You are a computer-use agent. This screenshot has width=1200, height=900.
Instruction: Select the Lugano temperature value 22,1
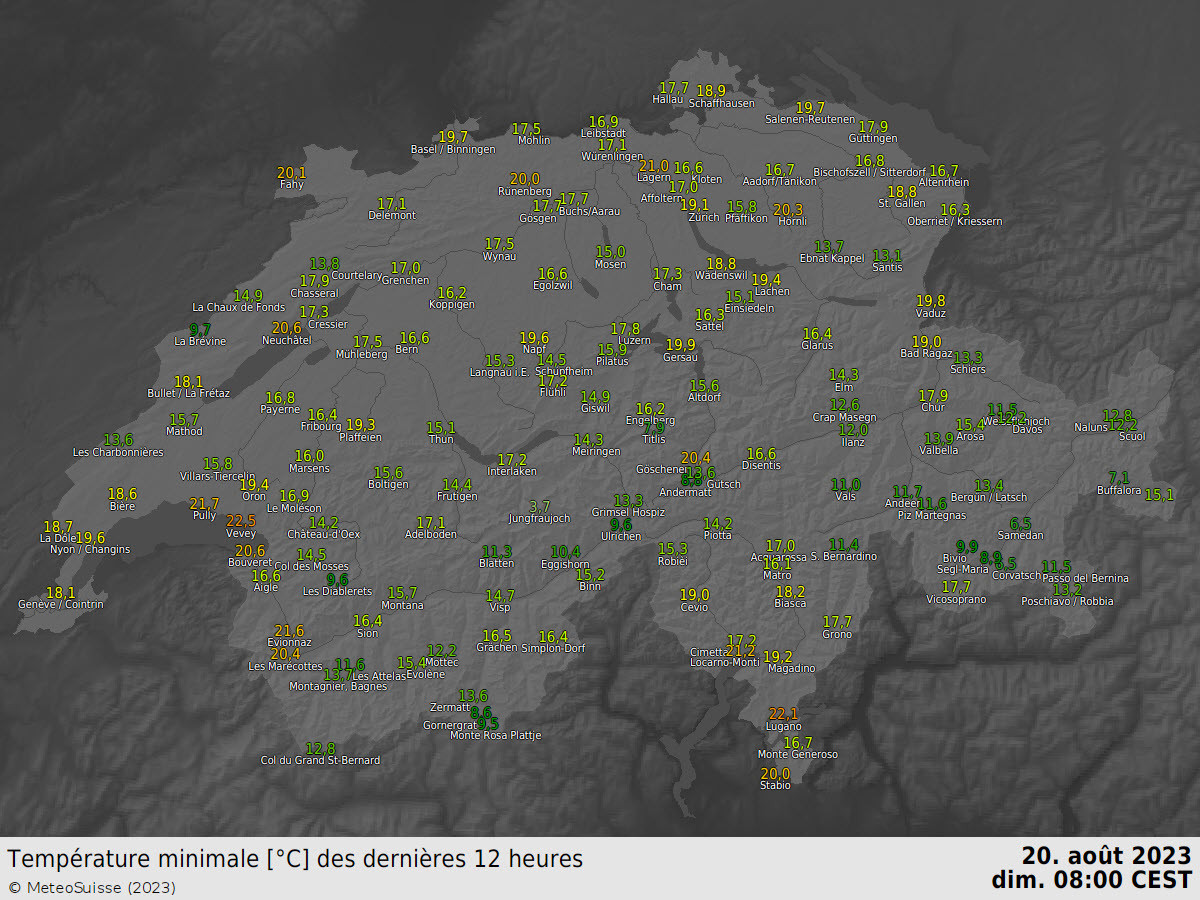pyautogui.click(x=783, y=714)
